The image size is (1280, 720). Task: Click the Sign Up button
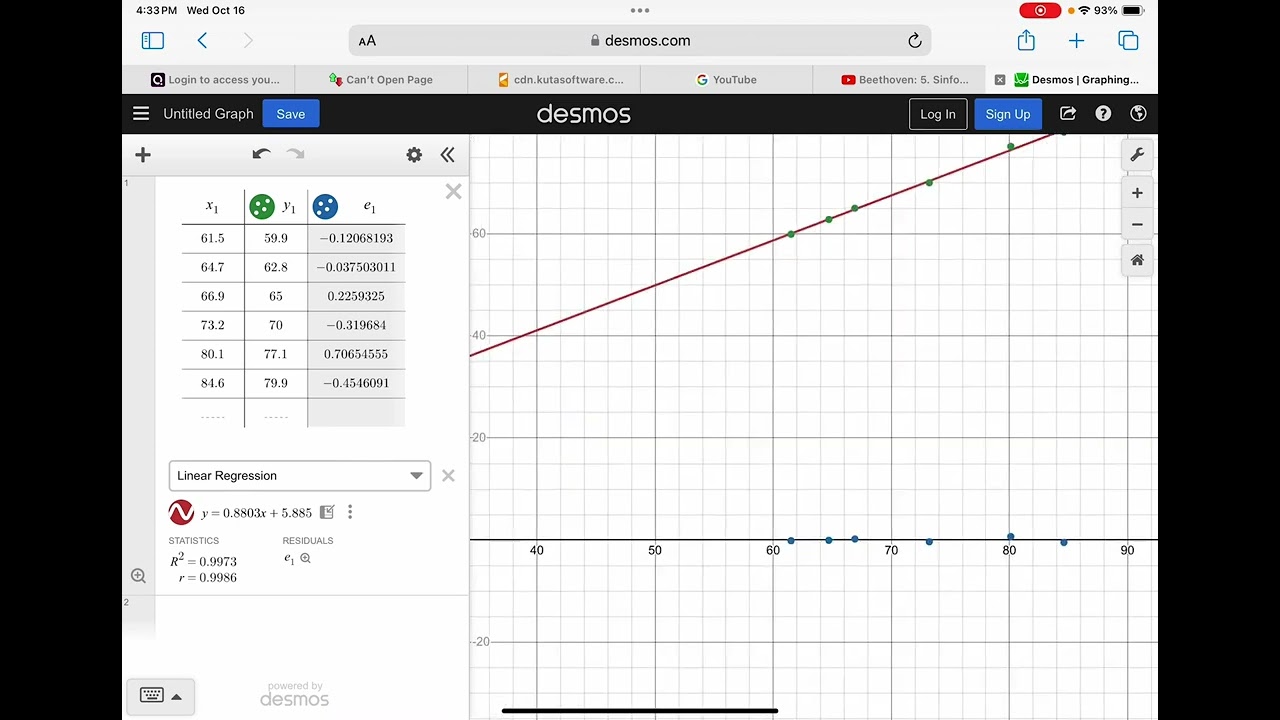[x=1008, y=114]
